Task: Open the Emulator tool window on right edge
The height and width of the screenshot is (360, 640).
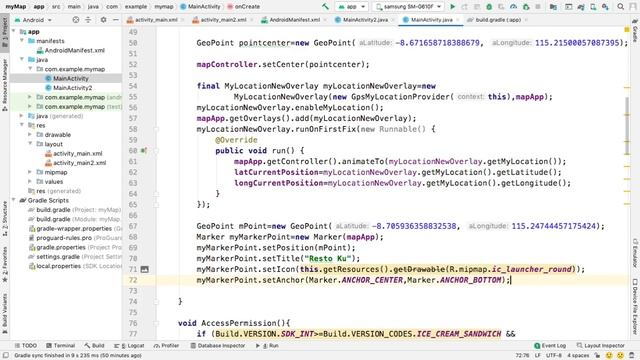Action: click(x=635, y=254)
